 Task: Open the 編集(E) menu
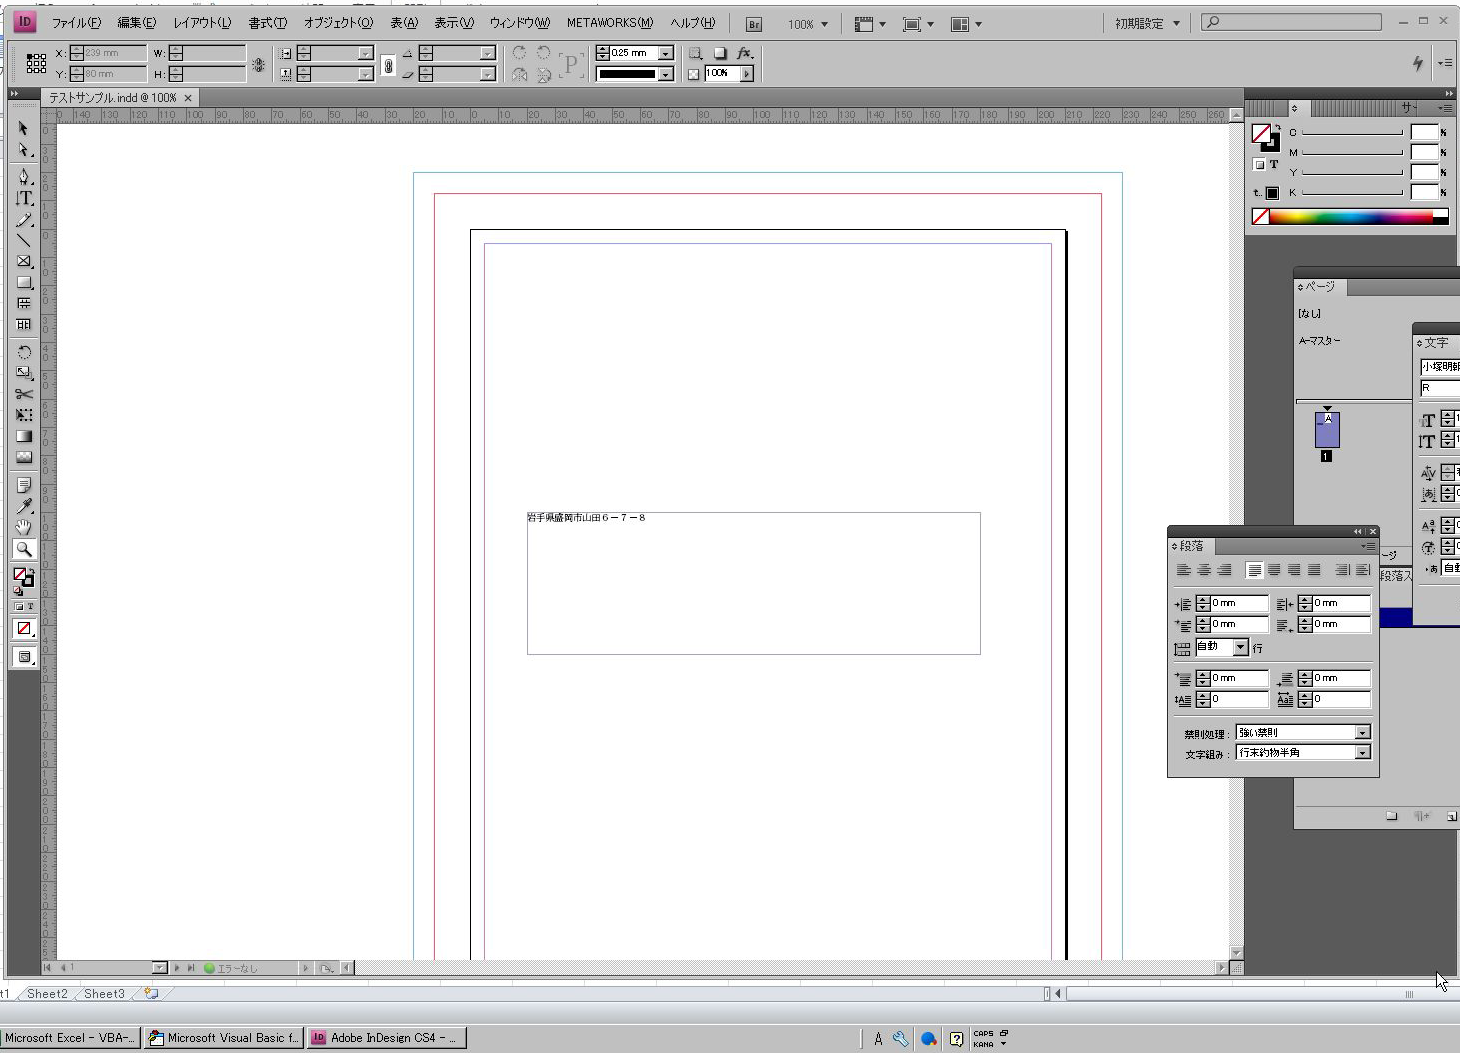[x=136, y=23]
